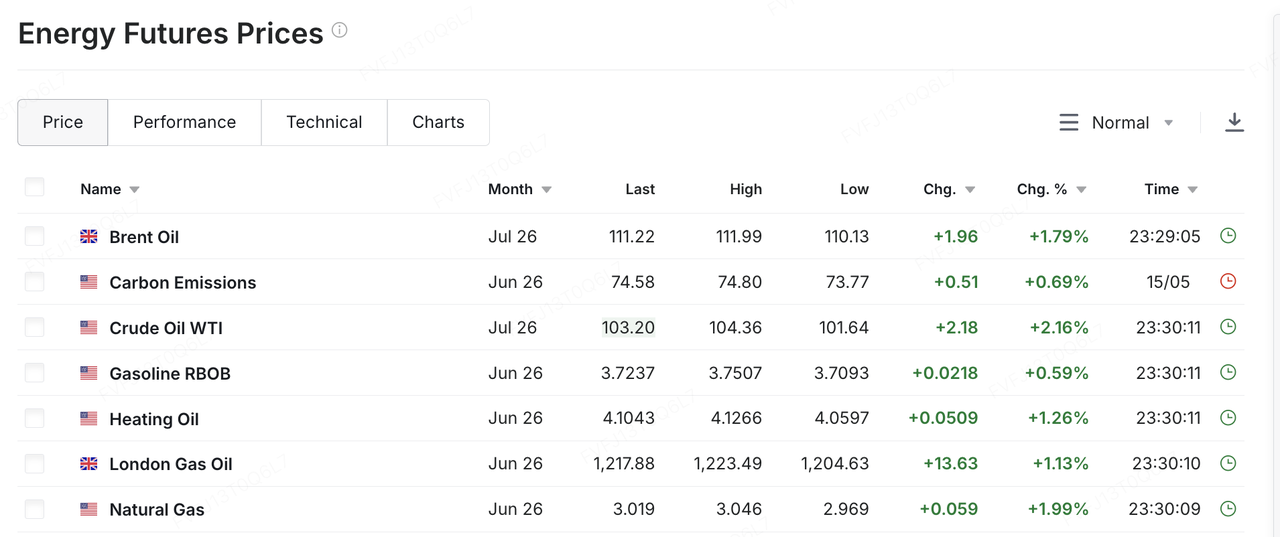This screenshot has height=537, width=1280.
Task: Click the hamburger lines icon next to Normal
Action: click(x=1069, y=122)
